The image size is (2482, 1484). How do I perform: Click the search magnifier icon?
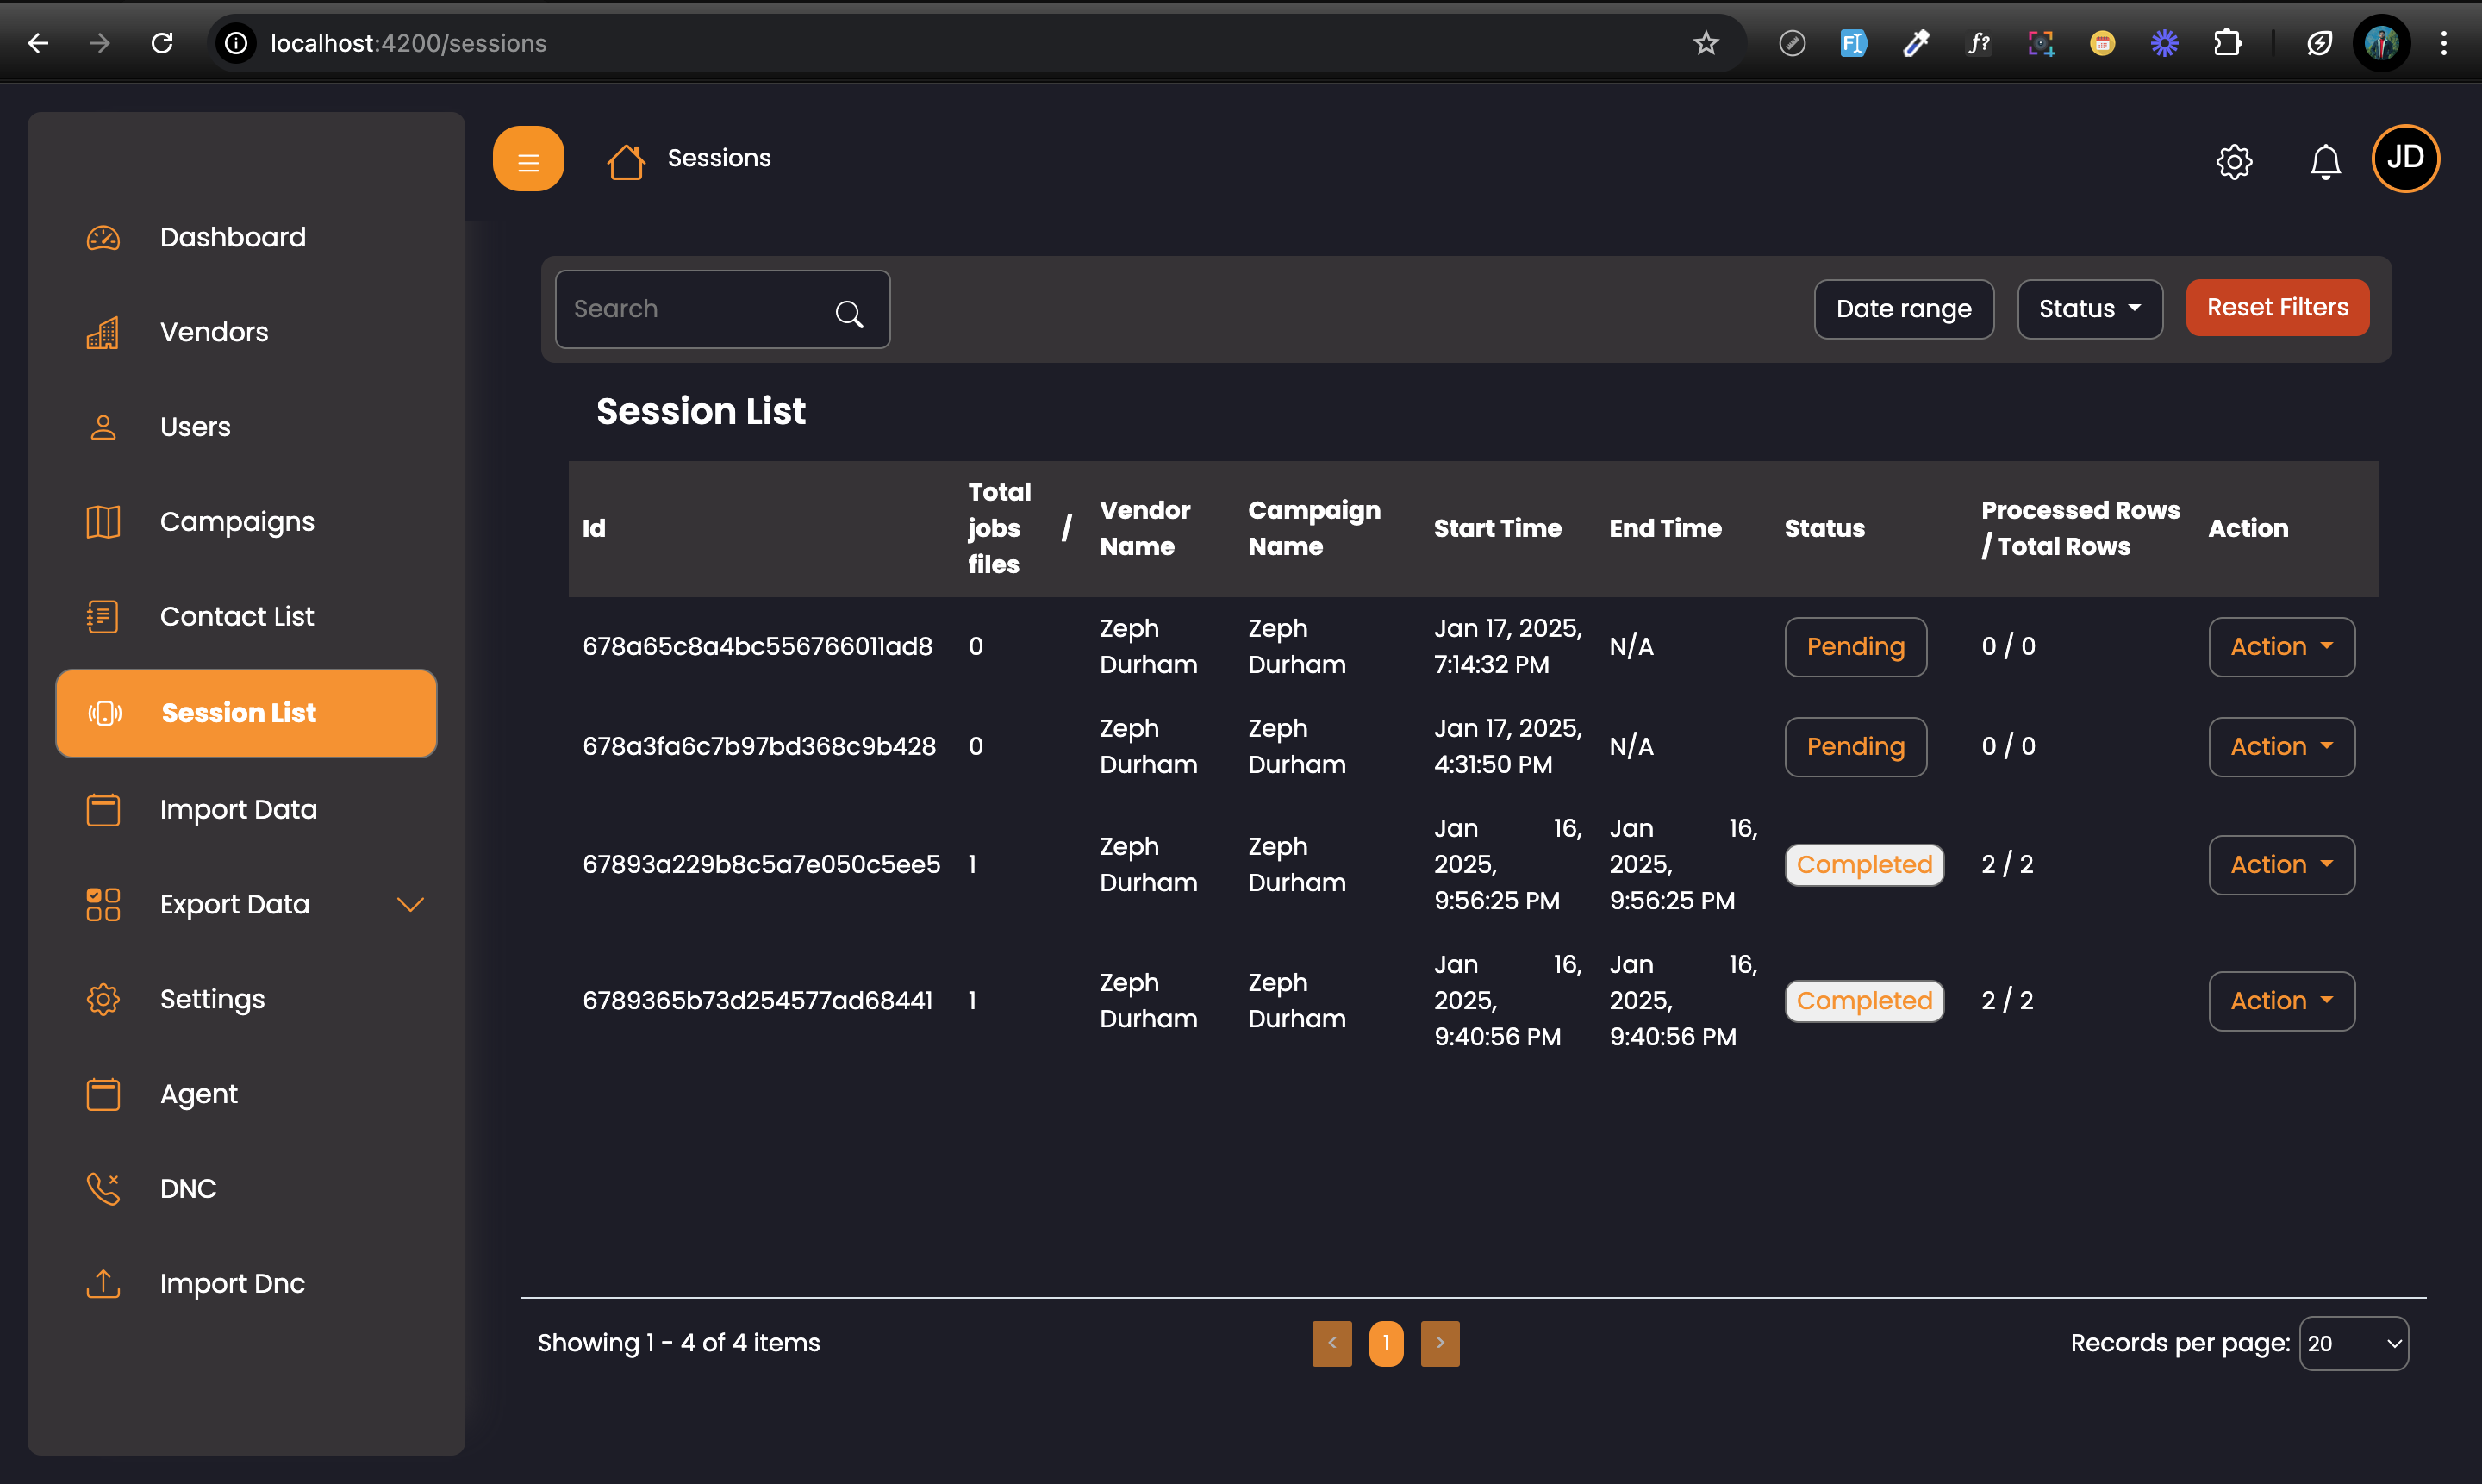[x=849, y=314]
